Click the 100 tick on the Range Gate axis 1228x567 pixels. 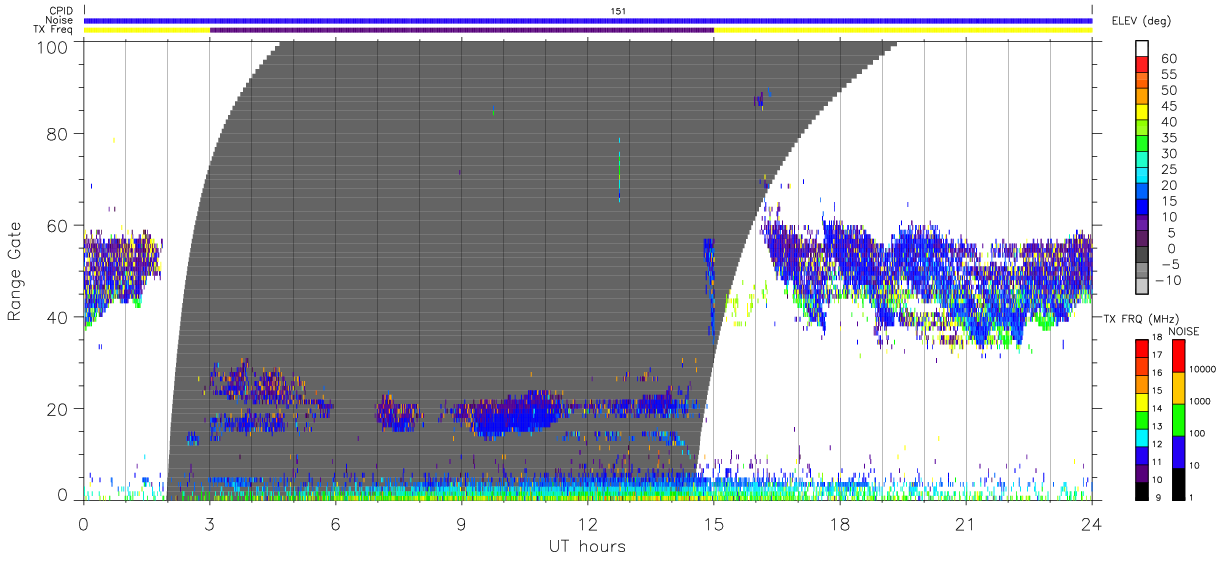55,46
